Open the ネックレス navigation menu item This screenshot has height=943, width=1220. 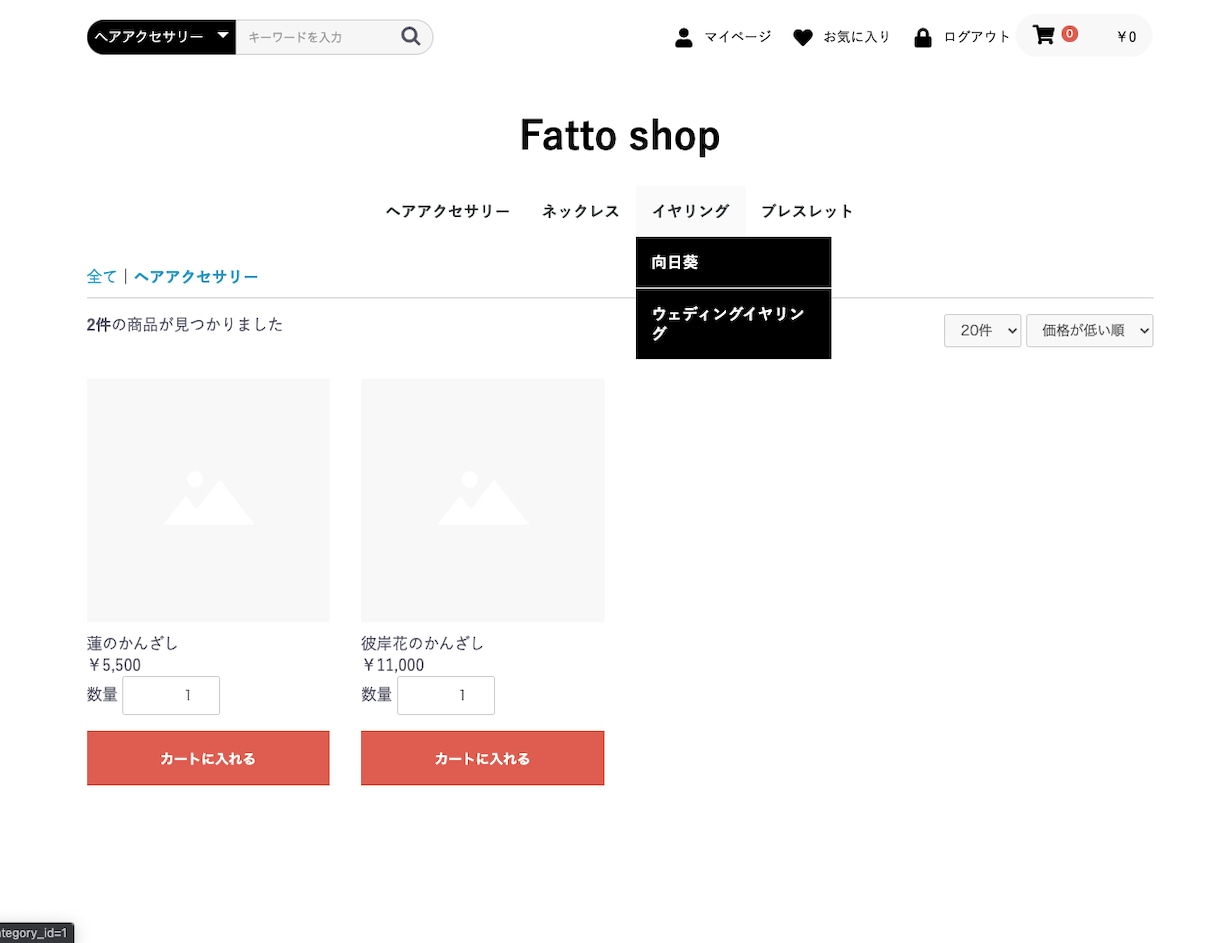[x=581, y=211]
